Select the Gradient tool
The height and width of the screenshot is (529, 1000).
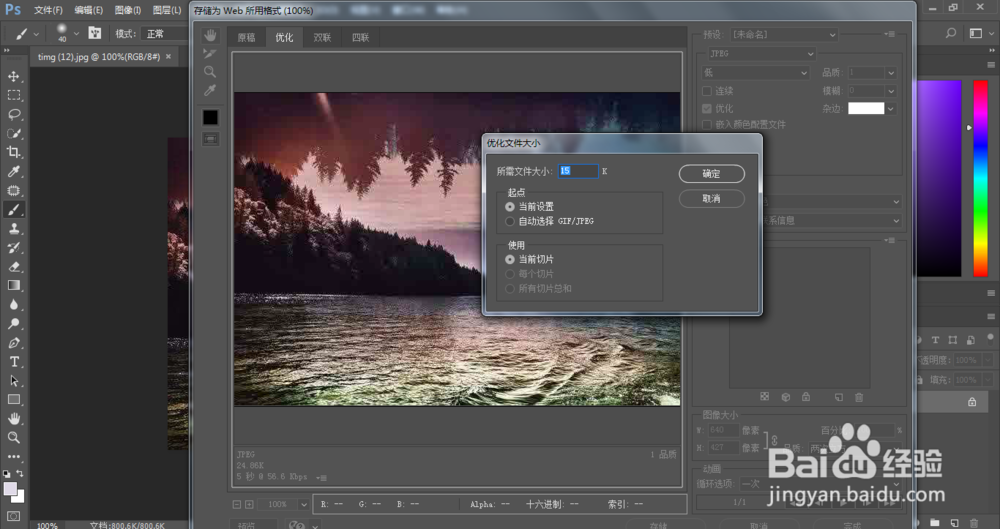click(13, 285)
